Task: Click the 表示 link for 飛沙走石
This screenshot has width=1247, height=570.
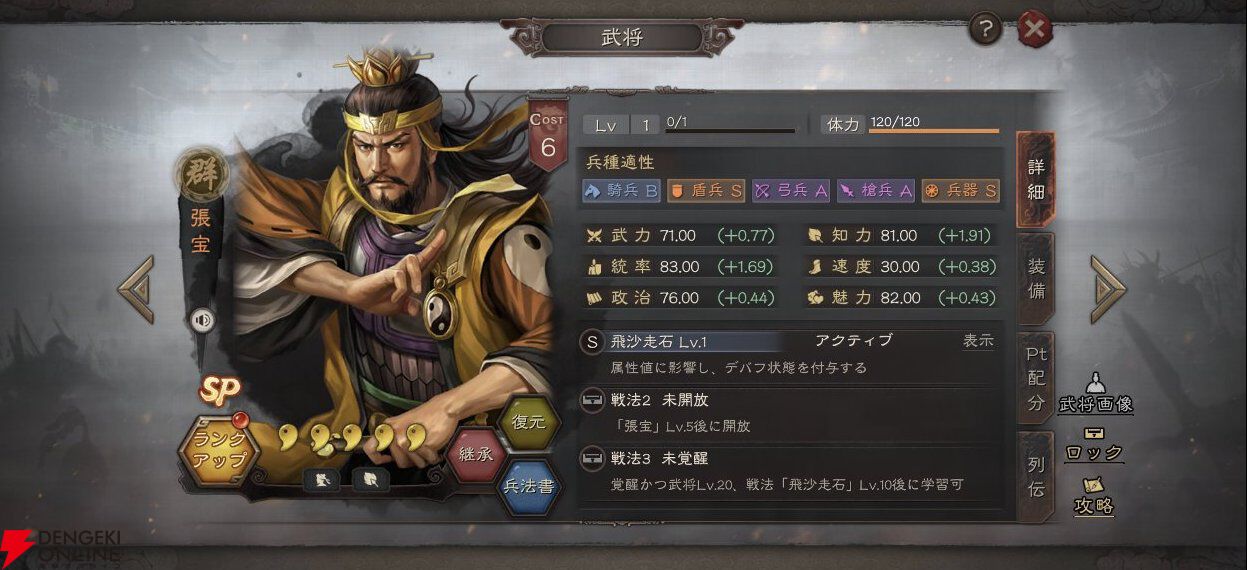Action: 978,341
